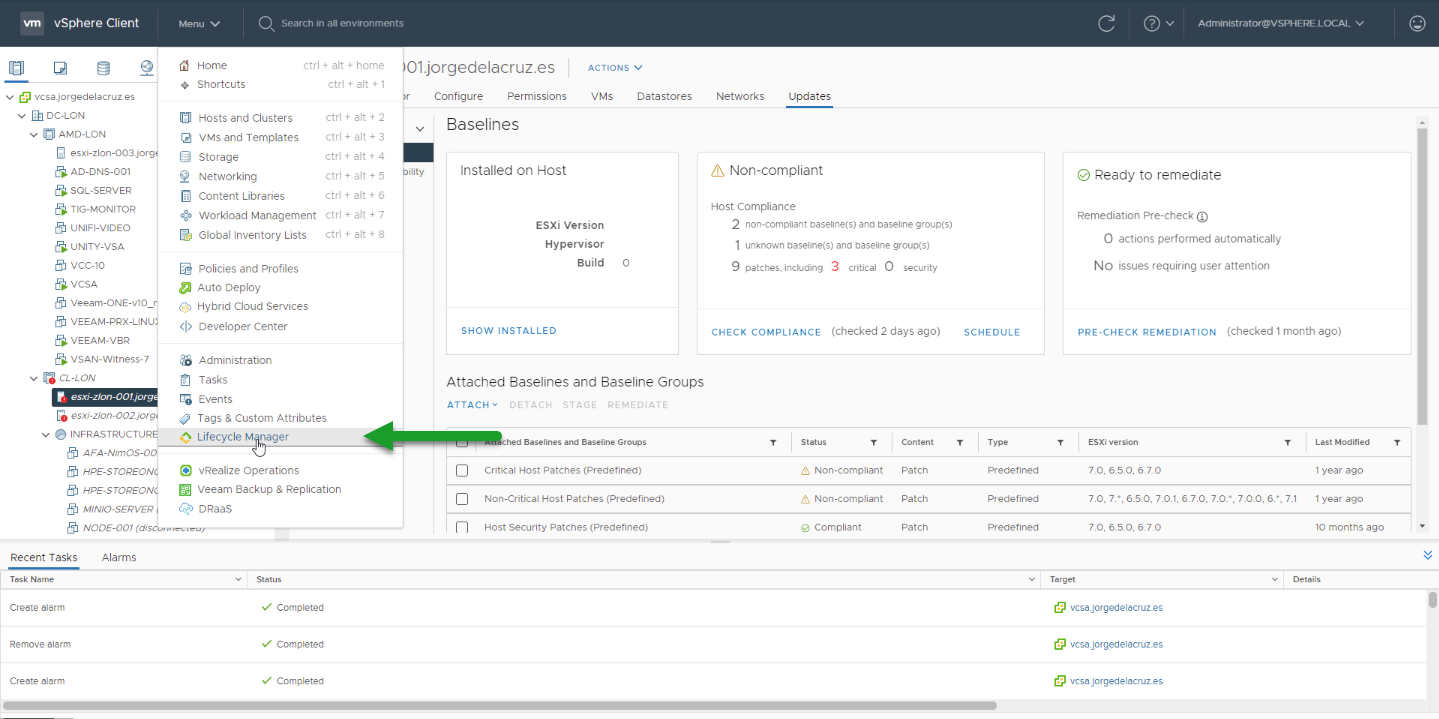The image size is (1439, 719).
Task: Switch to the Permissions tab
Action: pos(537,96)
